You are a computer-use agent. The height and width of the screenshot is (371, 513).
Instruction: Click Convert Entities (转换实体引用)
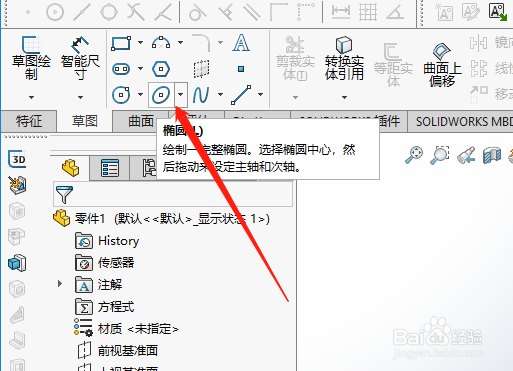[344, 58]
